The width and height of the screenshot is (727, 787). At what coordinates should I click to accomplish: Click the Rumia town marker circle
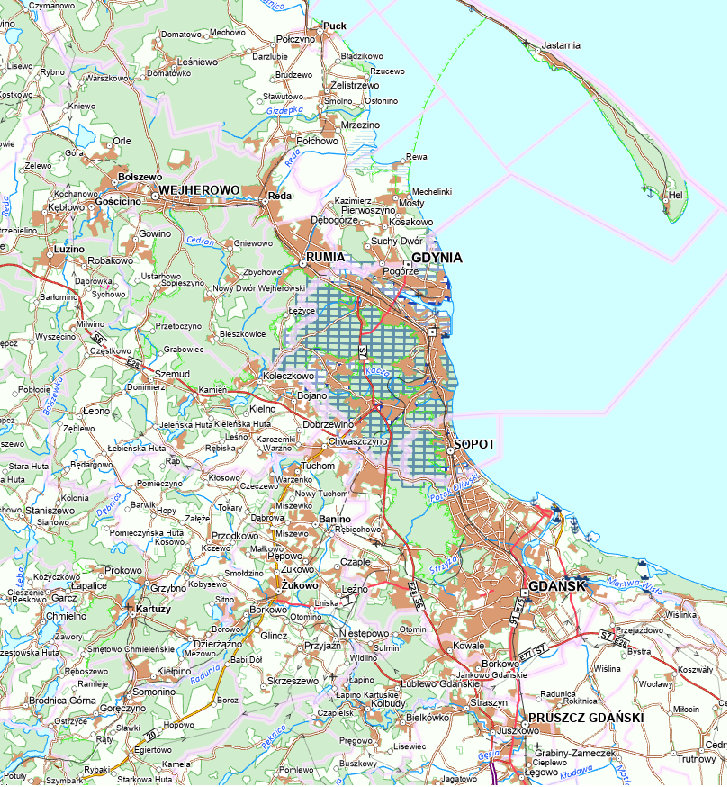point(304,264)
